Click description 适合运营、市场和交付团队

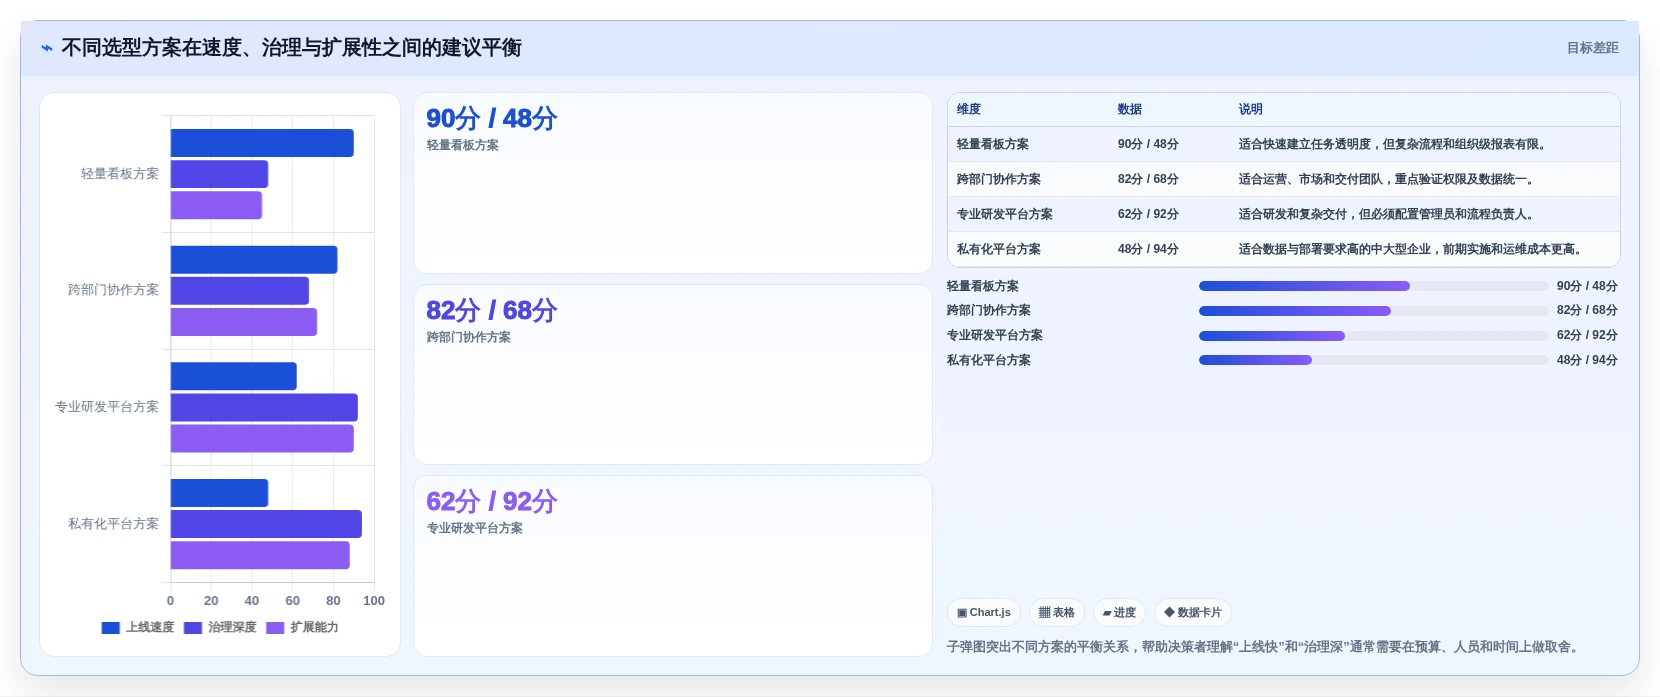pos(1387,179)
